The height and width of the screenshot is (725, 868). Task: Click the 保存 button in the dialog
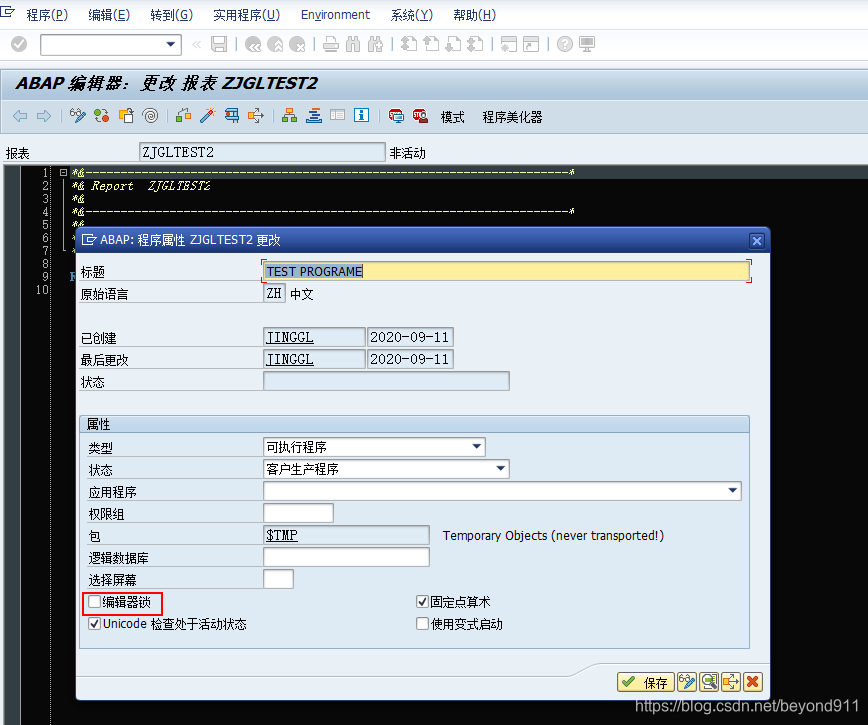point(645,682)
